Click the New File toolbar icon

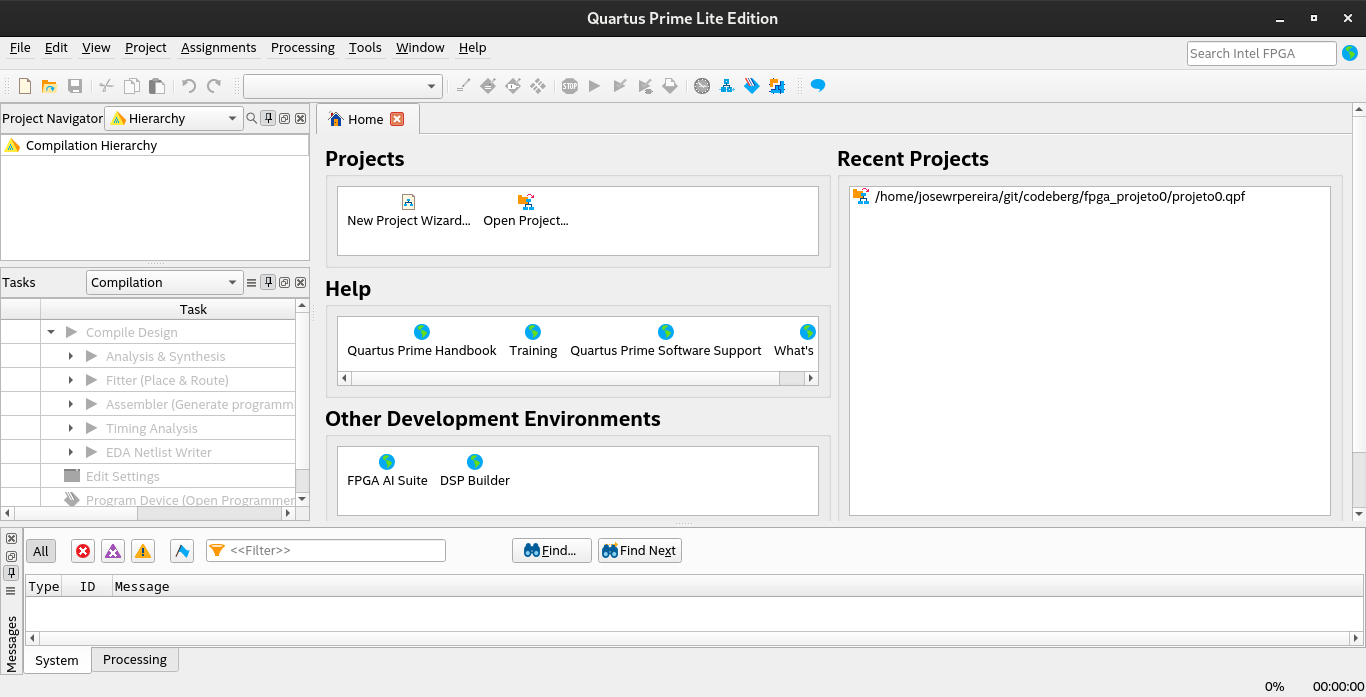tap(25, 86)
